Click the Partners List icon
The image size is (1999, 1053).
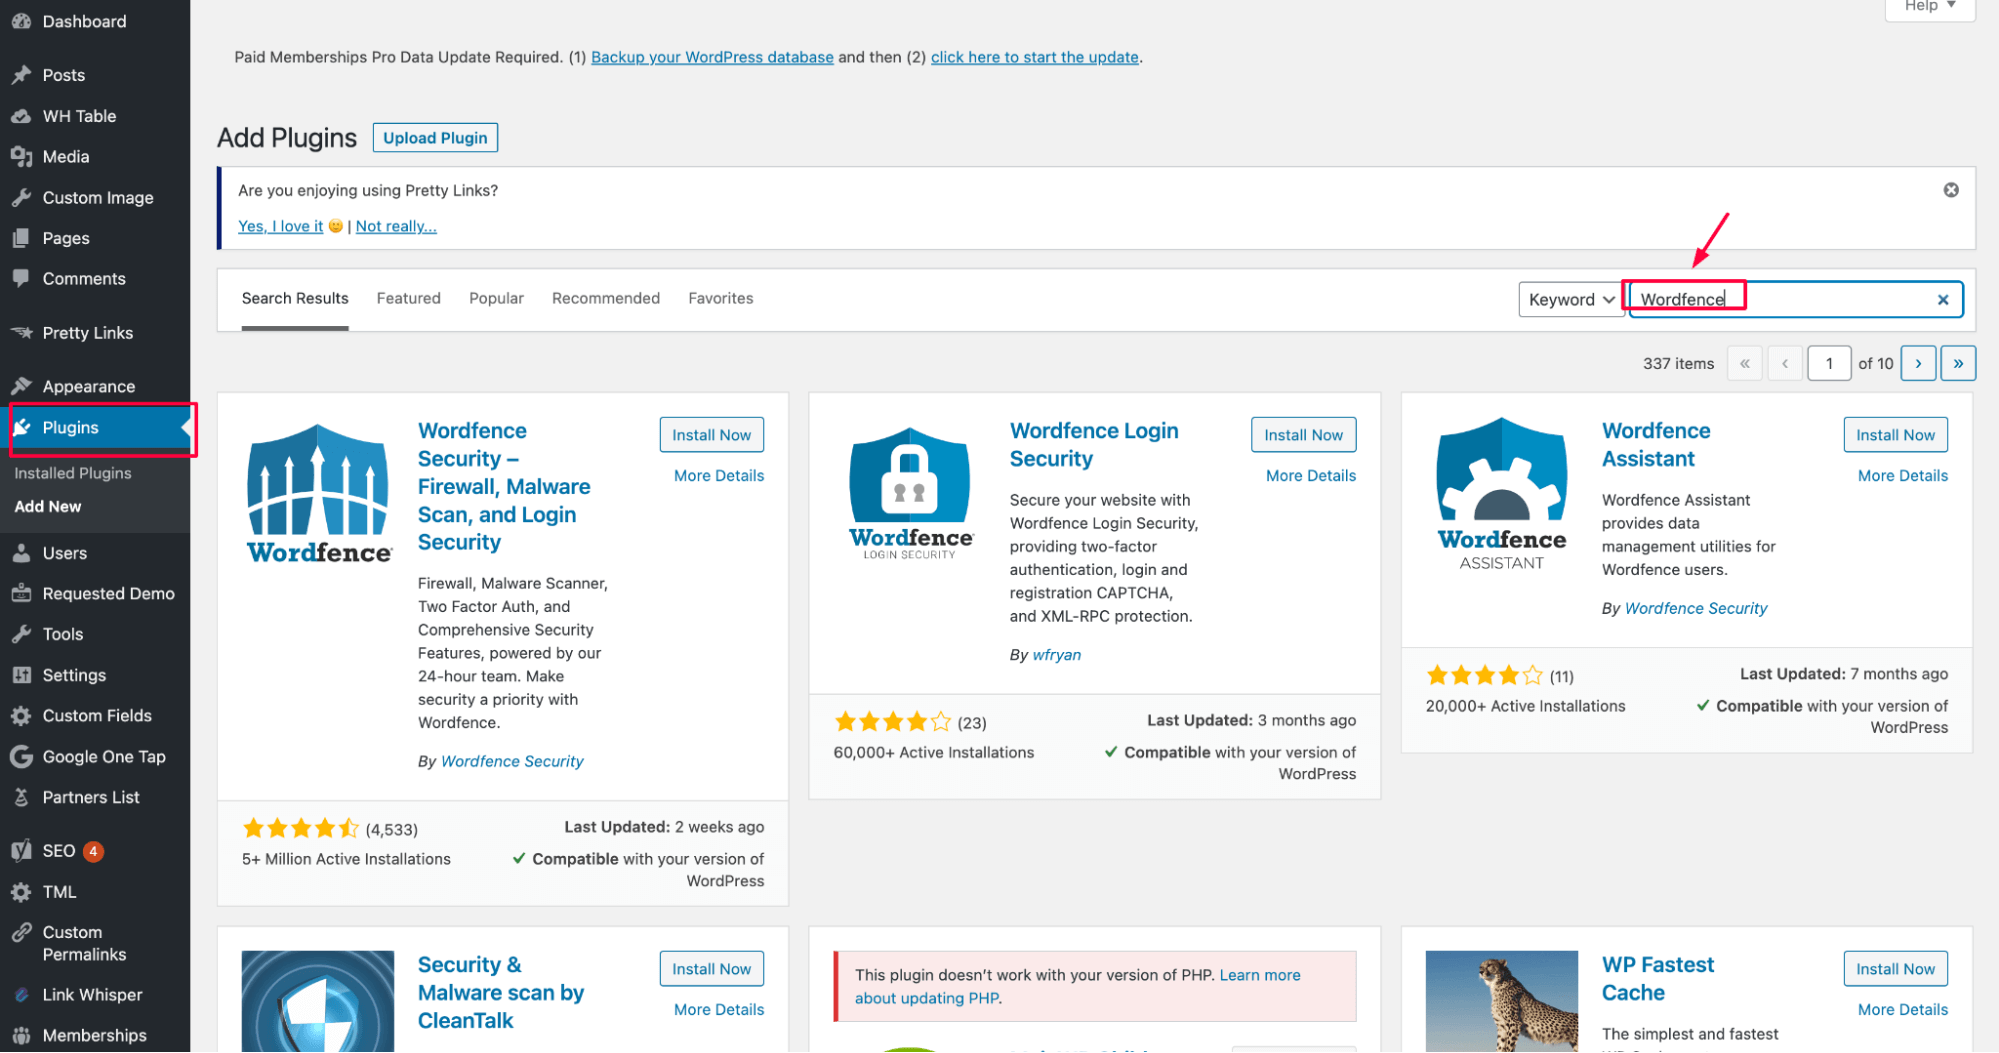tap(21, 797)
